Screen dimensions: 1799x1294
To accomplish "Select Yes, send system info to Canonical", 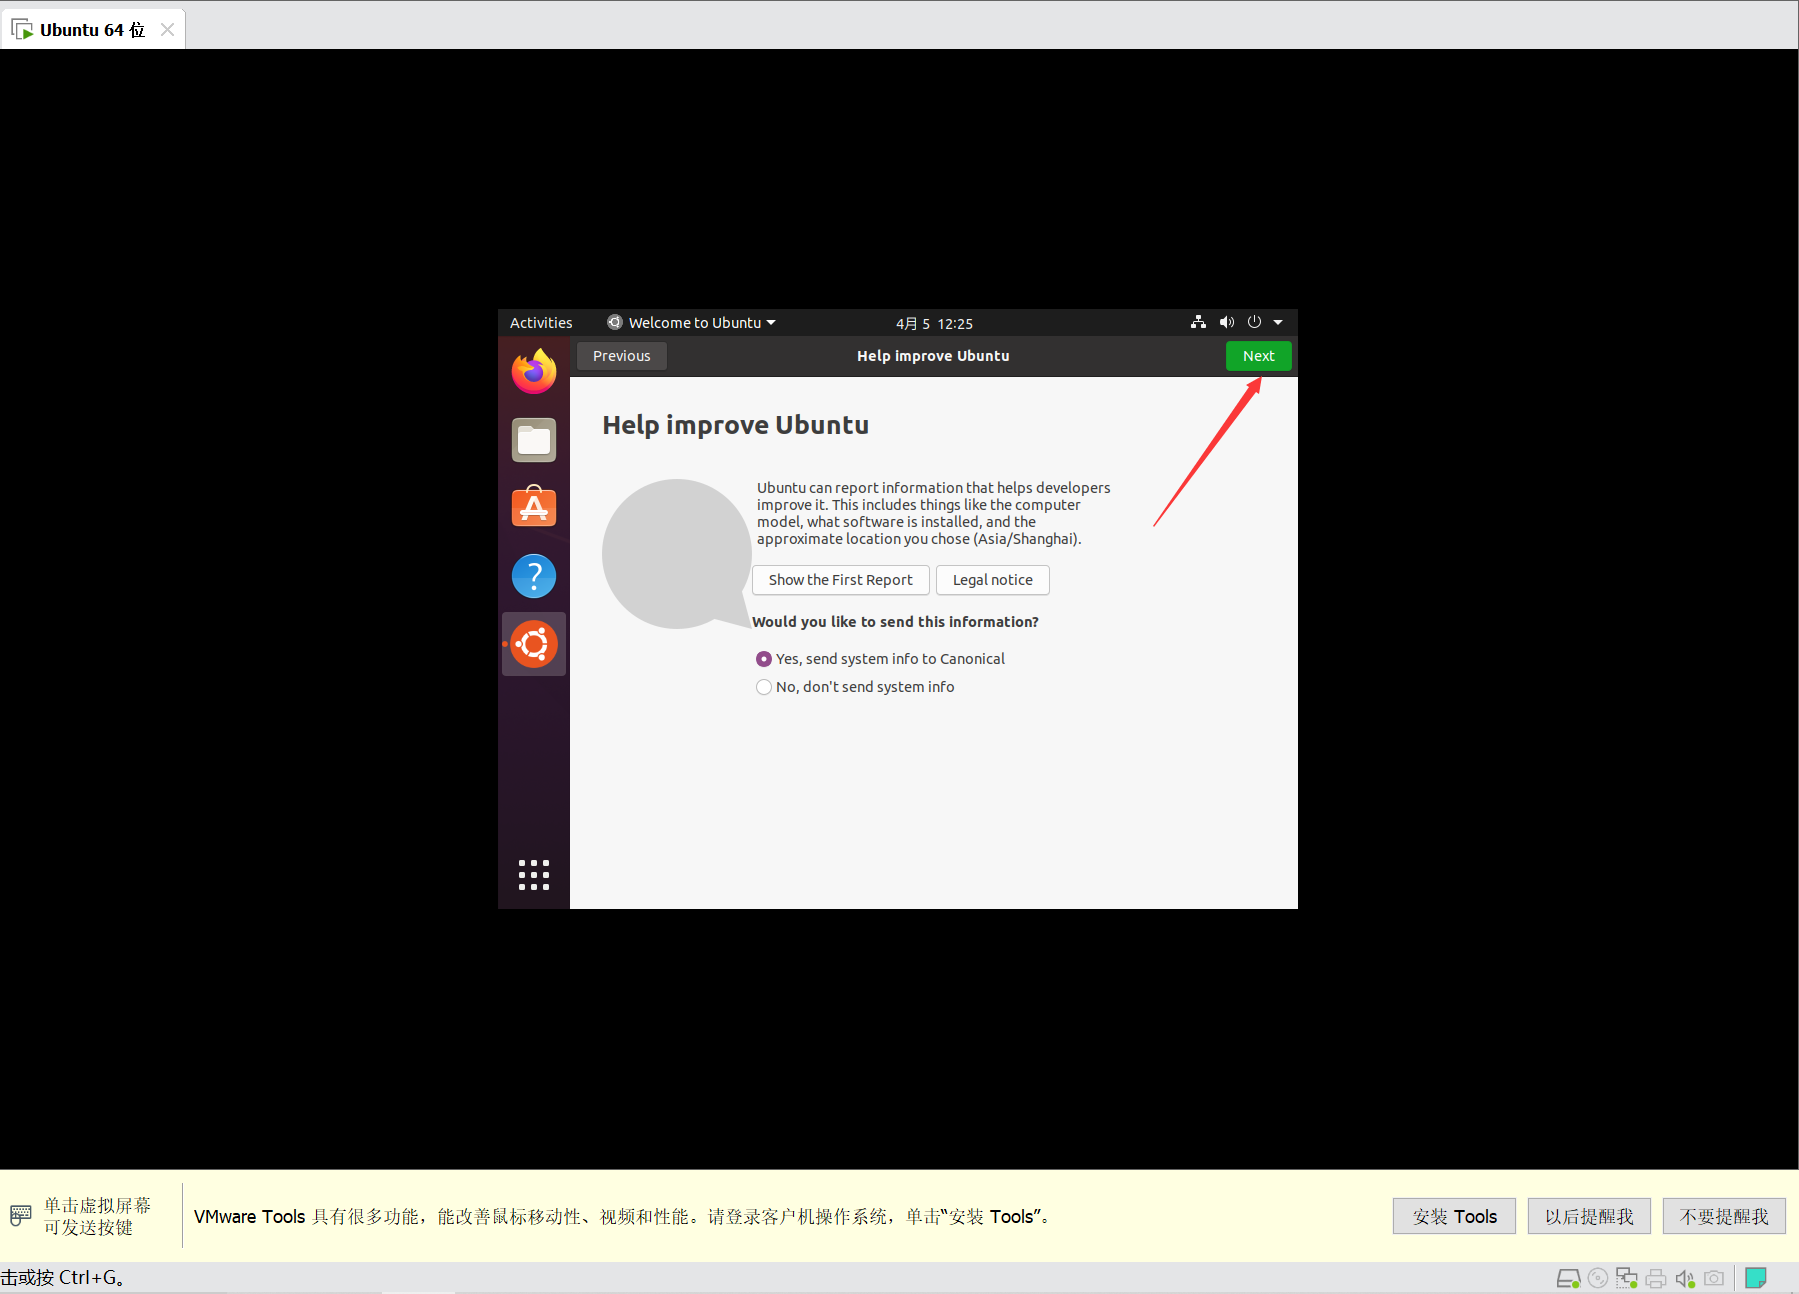I will [x=880, y=659].
